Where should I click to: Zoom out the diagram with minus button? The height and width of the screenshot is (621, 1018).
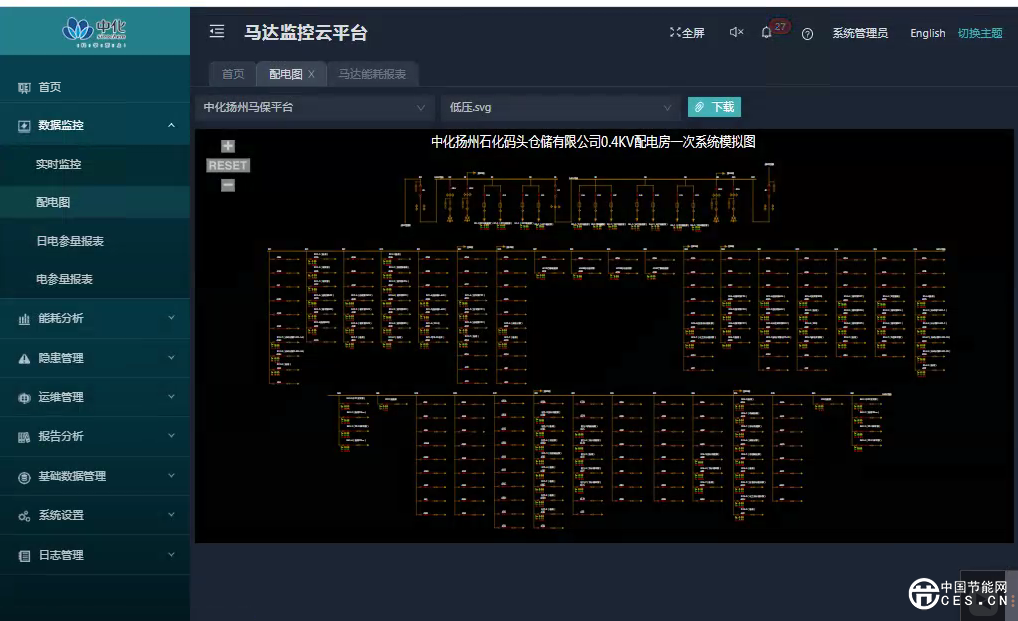tap(228, 185)
